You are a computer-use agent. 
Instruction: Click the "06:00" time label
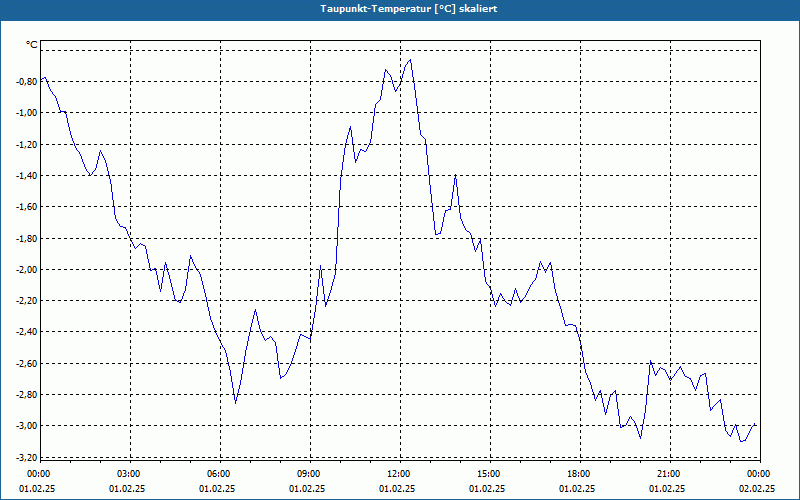coord(218,474)
